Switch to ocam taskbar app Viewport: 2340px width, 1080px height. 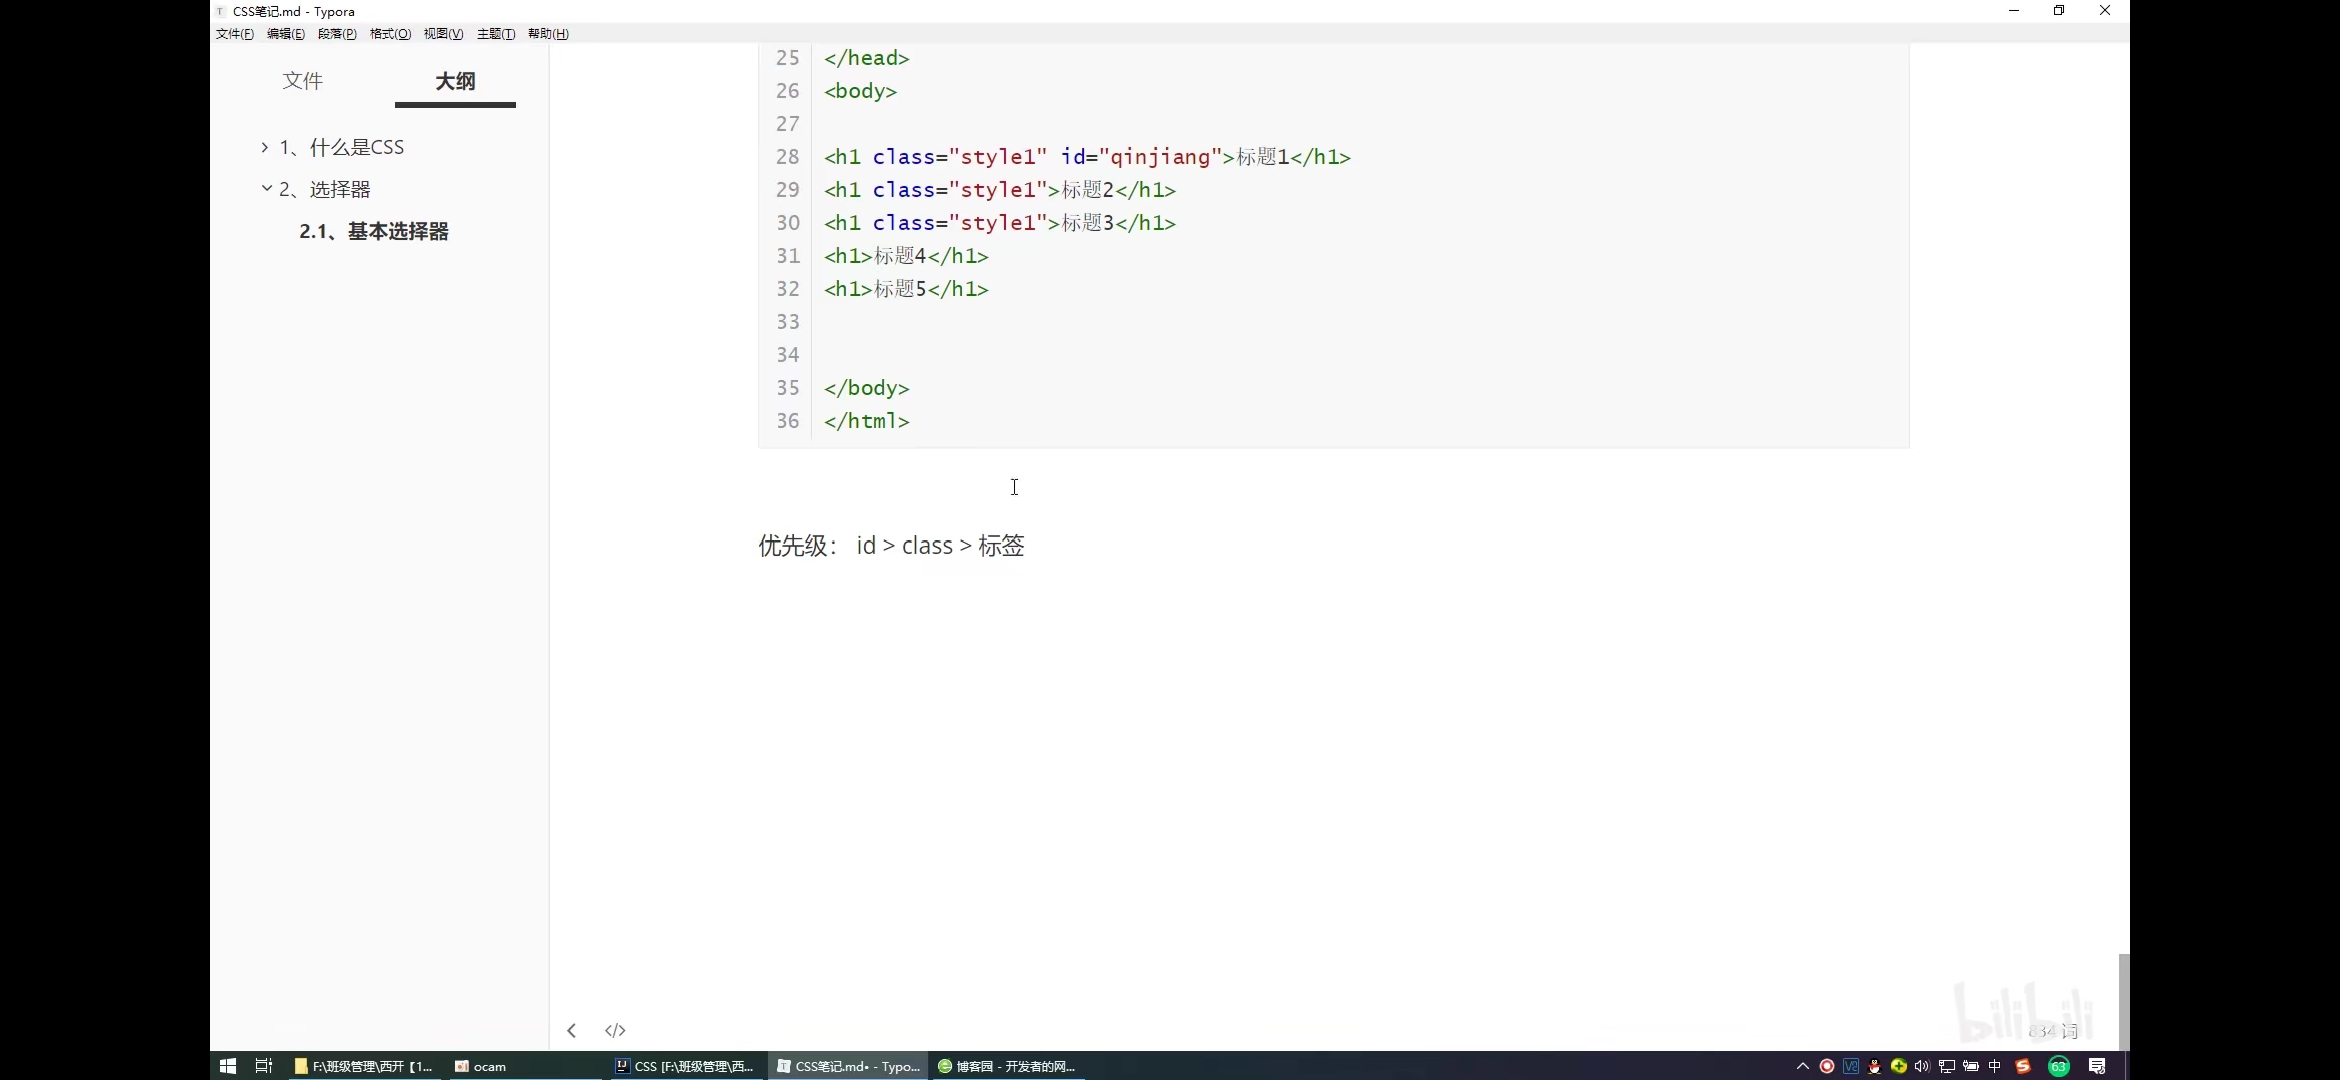pyautogui.click(x=480, y=1066)
